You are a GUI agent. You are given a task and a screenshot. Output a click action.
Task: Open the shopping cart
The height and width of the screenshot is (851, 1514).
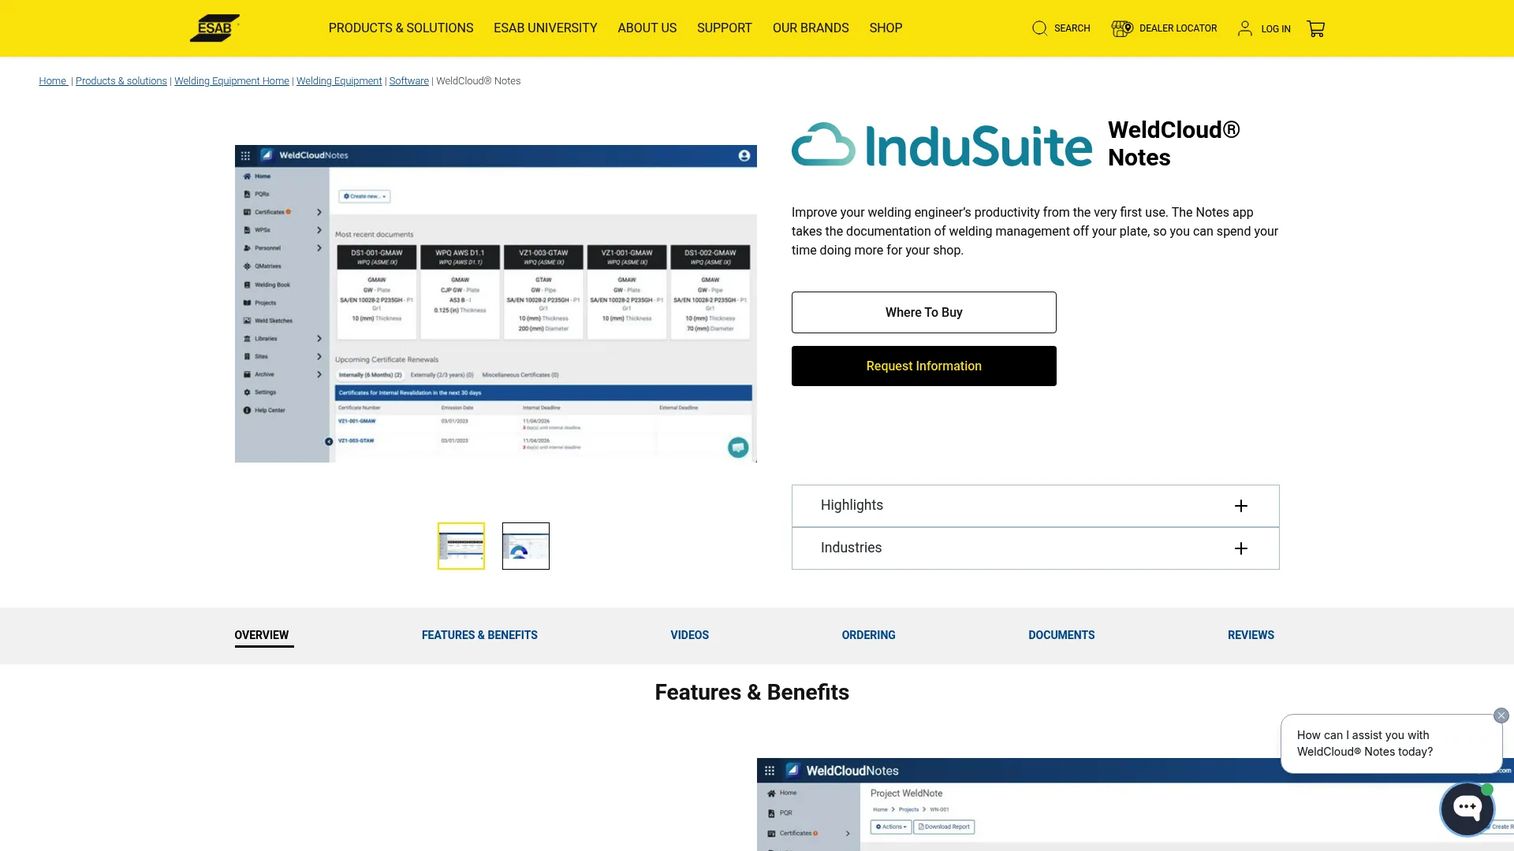point(1316,28)
